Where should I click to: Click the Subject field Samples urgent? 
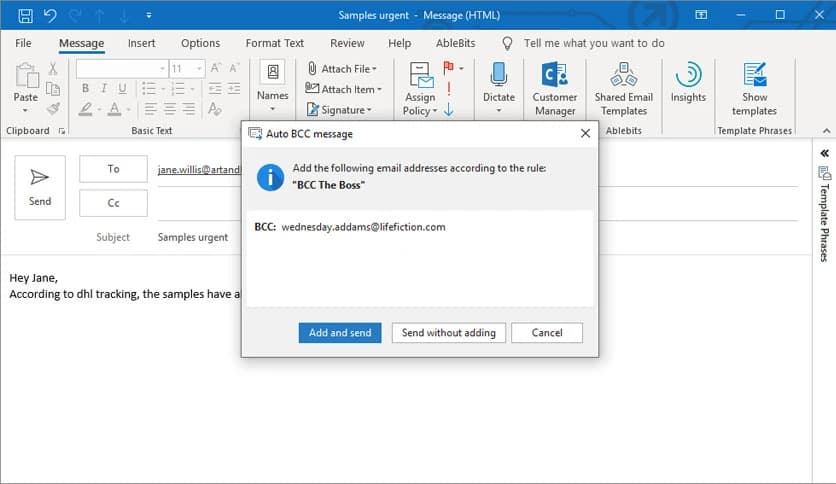tap(192, 238)
